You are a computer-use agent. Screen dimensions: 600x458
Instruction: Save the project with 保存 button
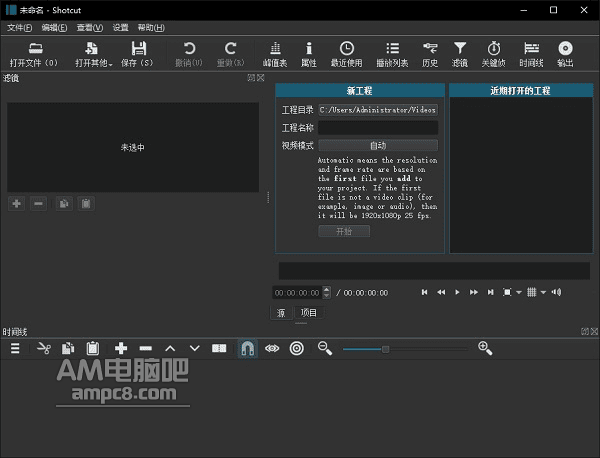pos(137,54)
